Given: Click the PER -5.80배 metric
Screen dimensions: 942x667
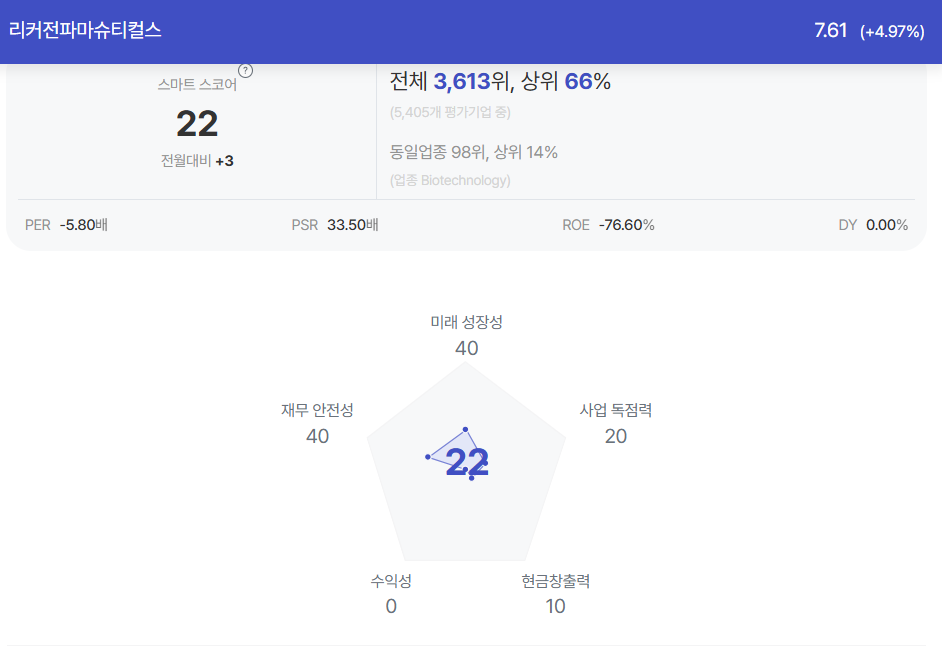Looking at the screenshot, I should [66, 225].
